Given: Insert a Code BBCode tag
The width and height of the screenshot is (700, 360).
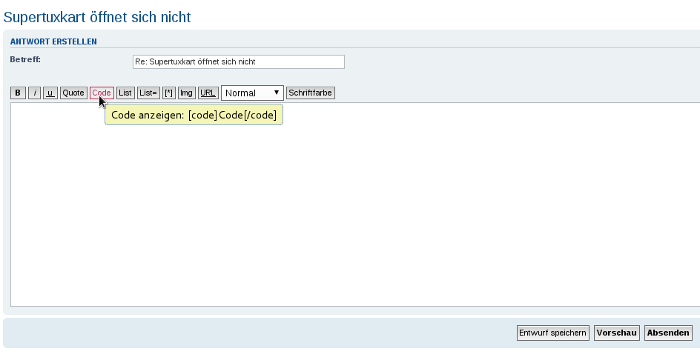Looking at the screenshot, I should (x=102, y=93).
